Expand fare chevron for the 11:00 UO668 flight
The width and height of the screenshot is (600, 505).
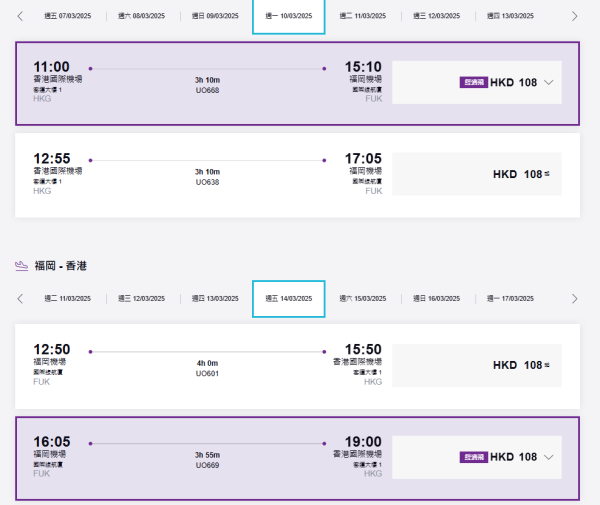[x=548, y=83]
